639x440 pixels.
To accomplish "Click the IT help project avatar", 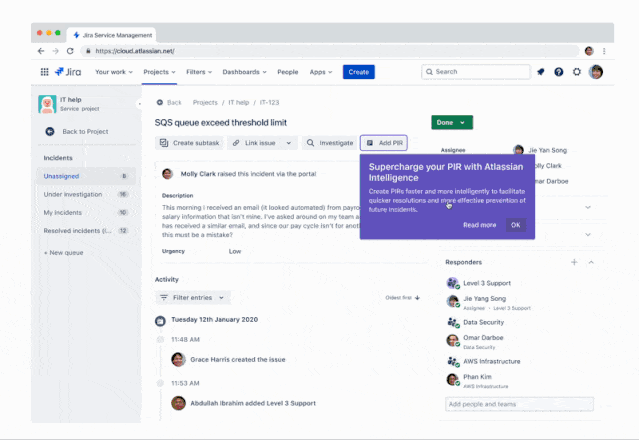I will click(x=47, y=104).
